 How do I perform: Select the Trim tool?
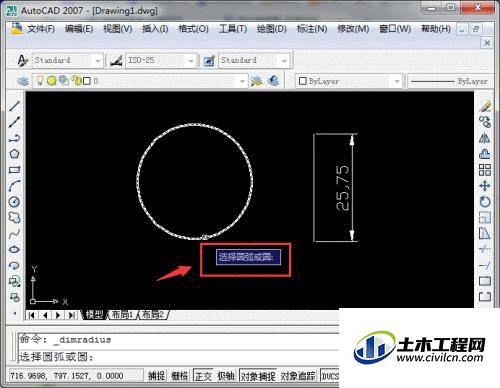pos(485,249)
